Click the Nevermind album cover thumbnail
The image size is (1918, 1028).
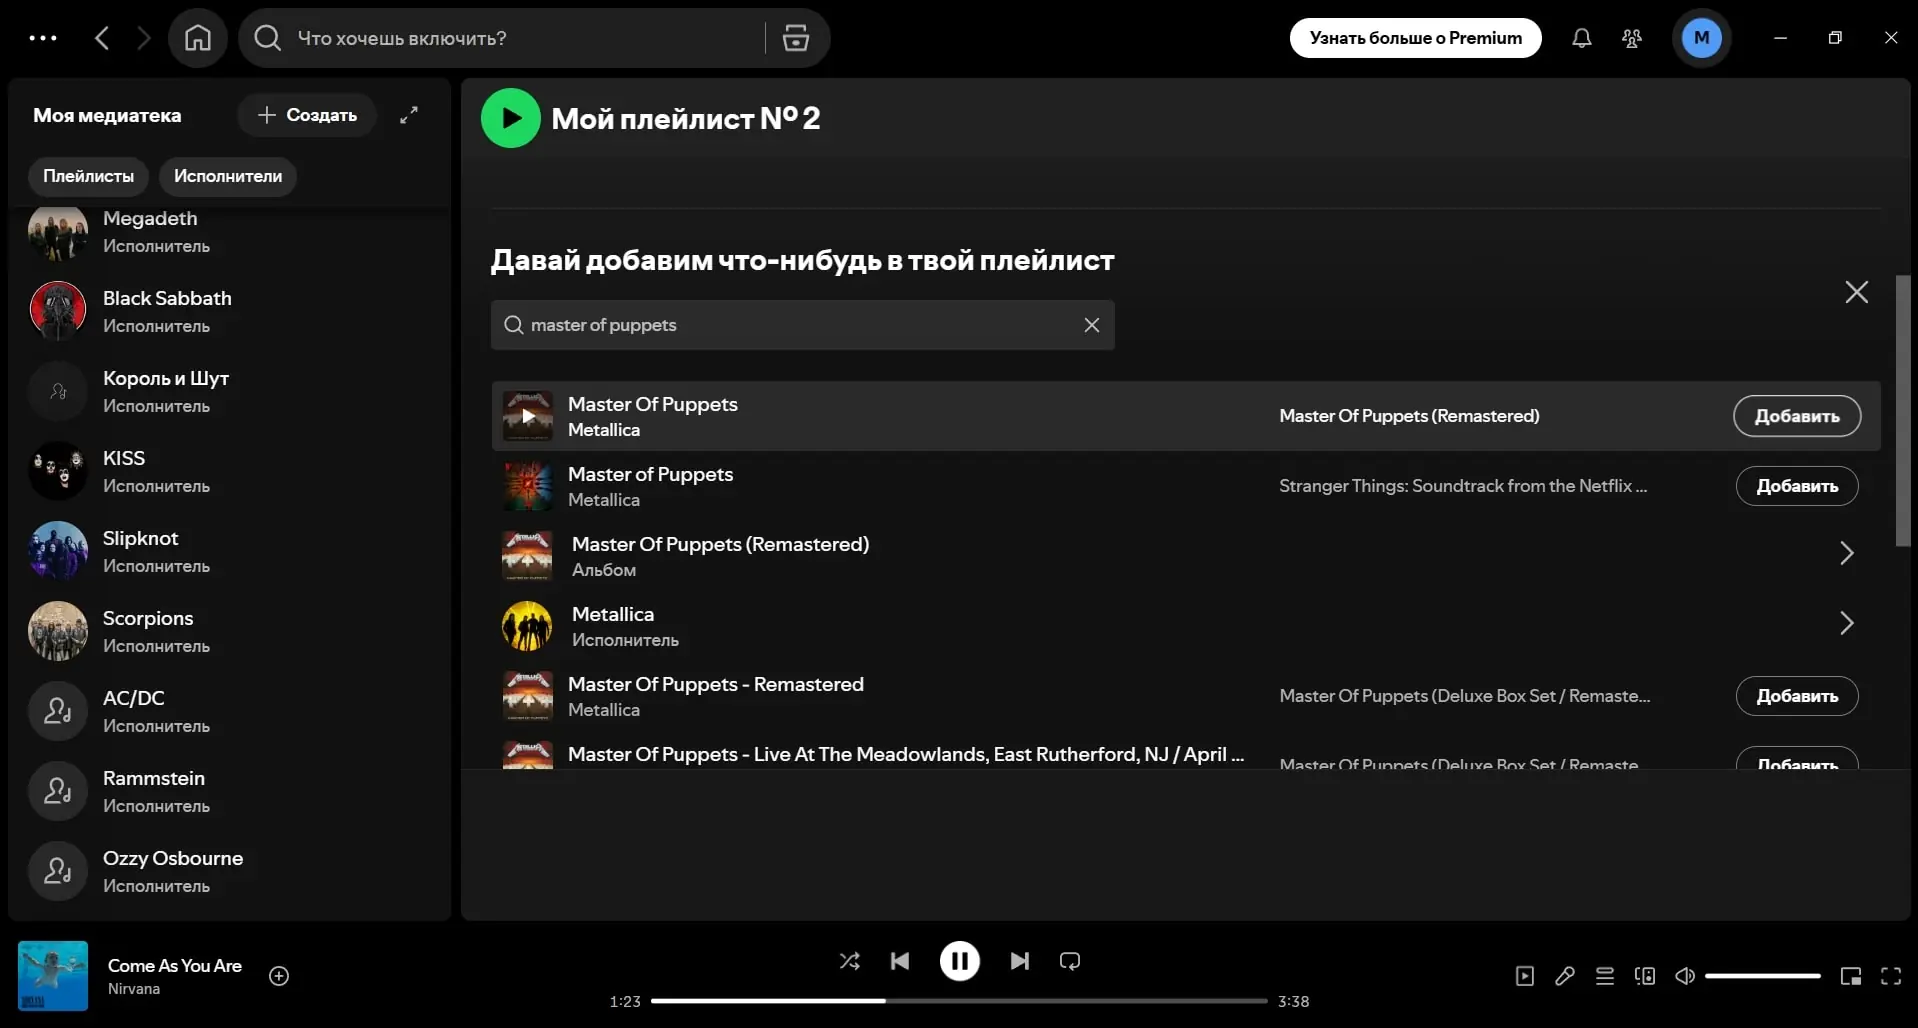(x=53, y=976)
